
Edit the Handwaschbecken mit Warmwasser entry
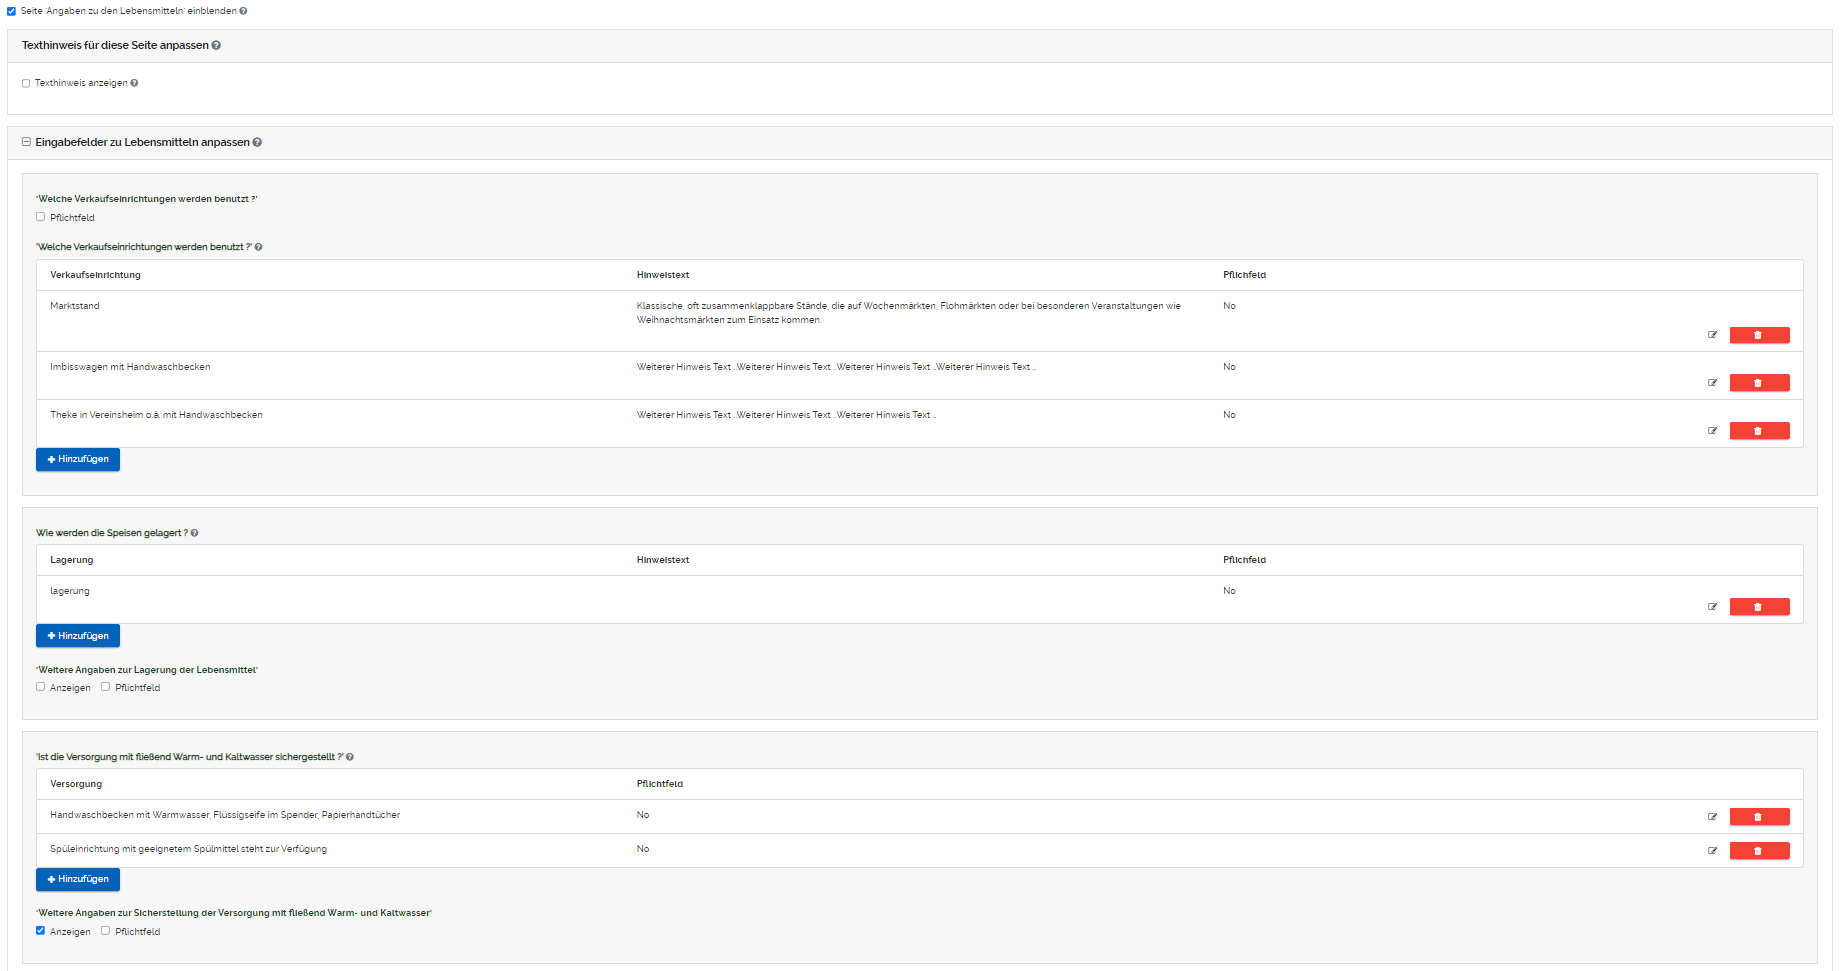coord(1712,817)
